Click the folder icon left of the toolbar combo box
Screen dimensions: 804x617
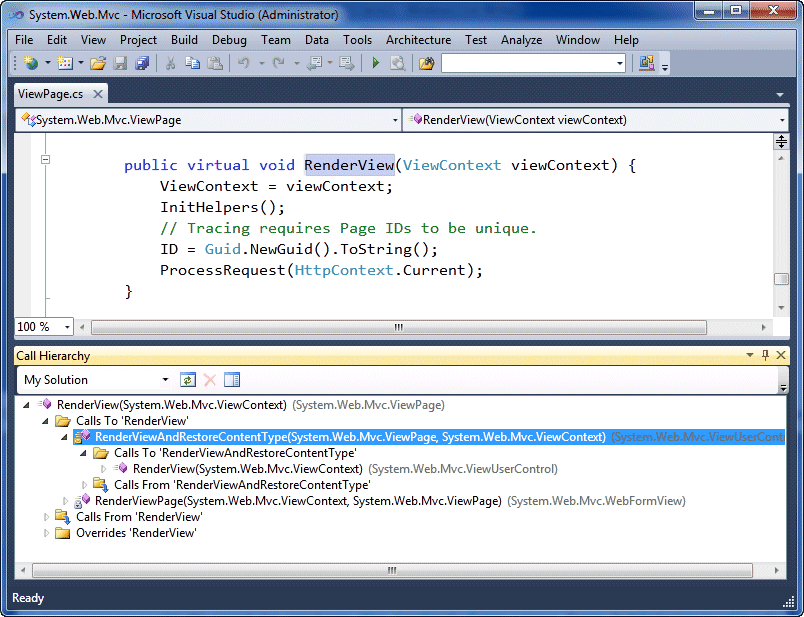426,63
